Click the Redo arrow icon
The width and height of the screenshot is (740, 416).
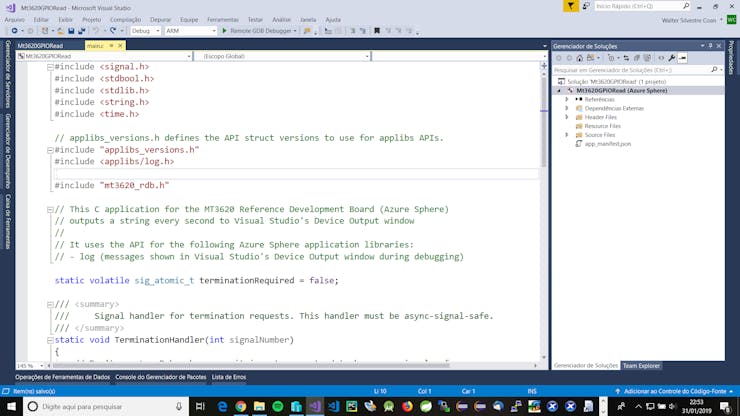[113, 31]
